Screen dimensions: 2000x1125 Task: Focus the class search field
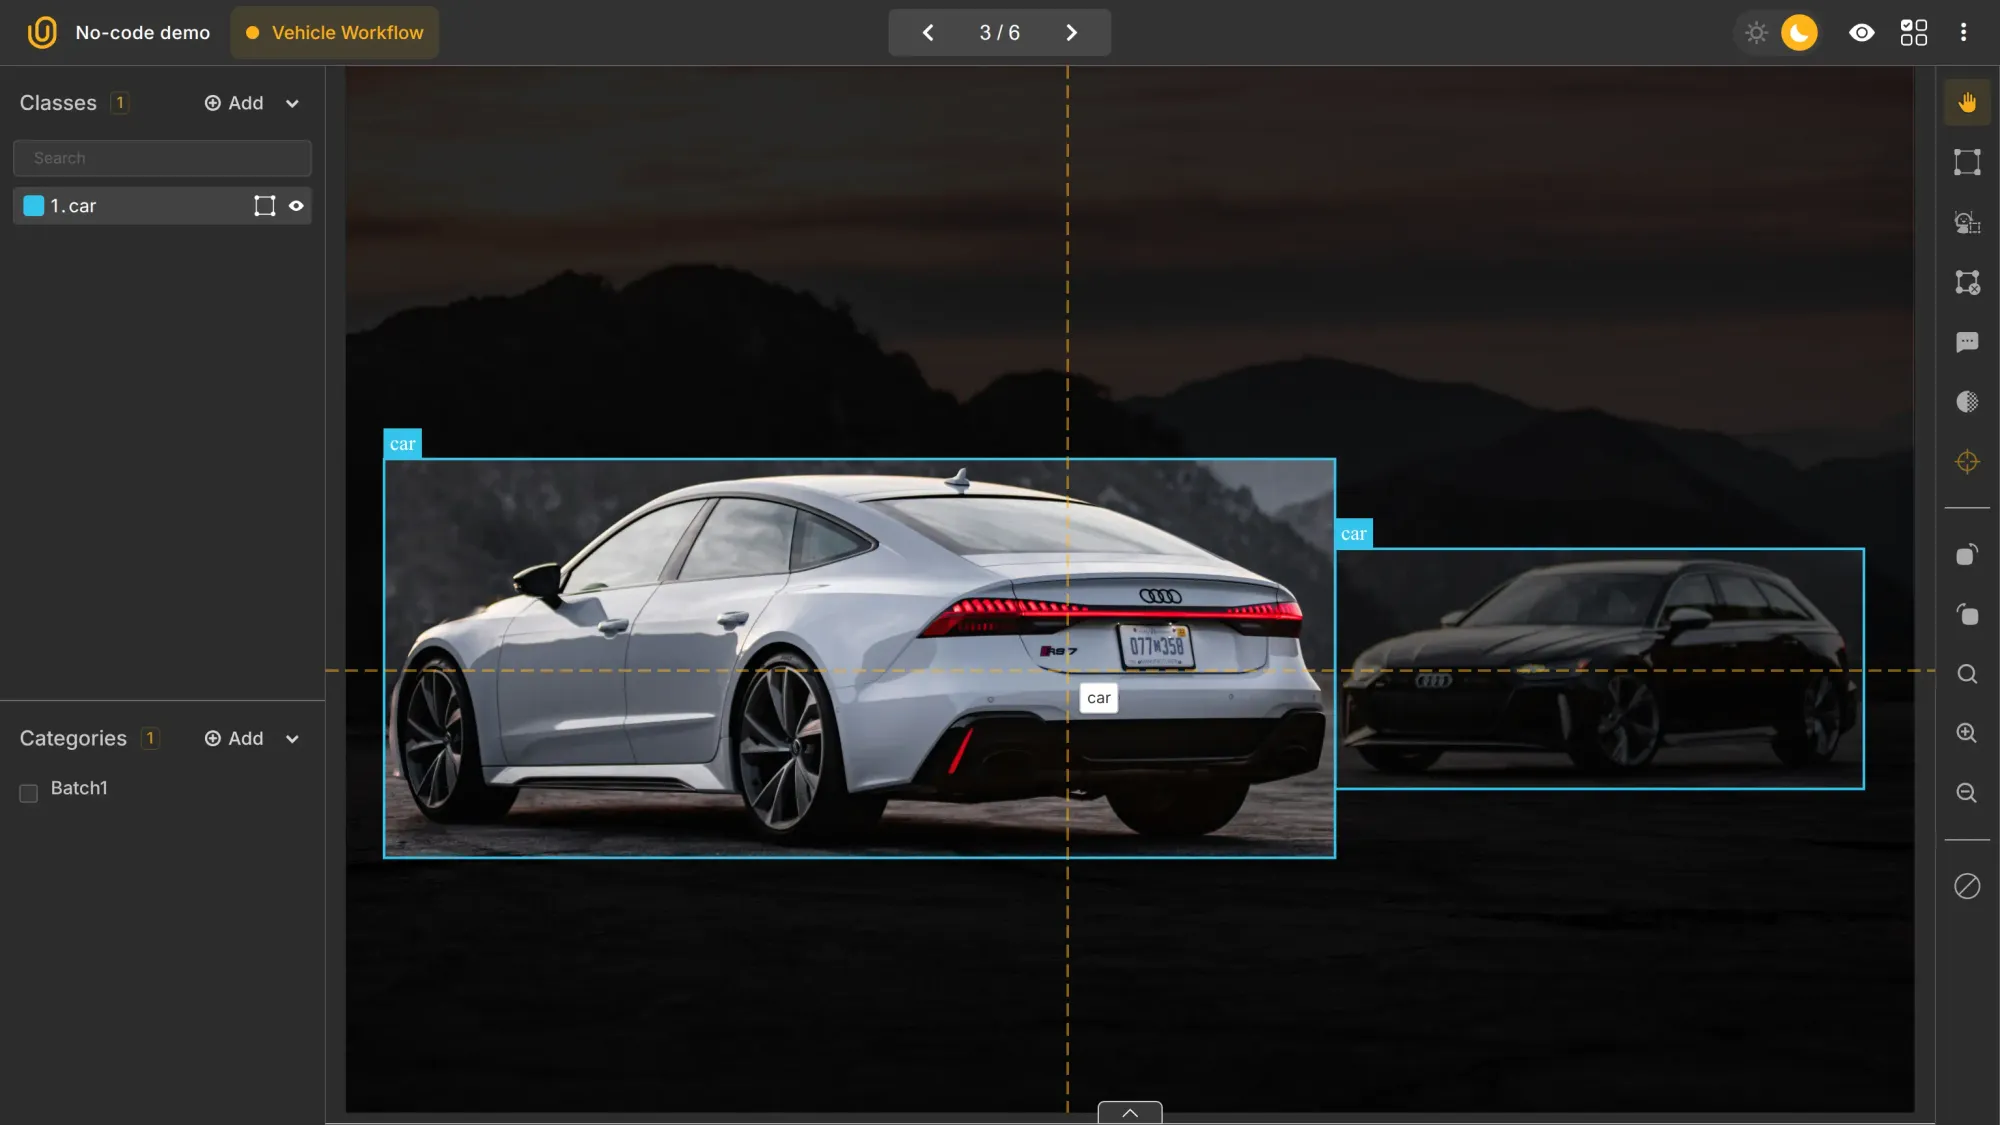[x=162, y=158]
